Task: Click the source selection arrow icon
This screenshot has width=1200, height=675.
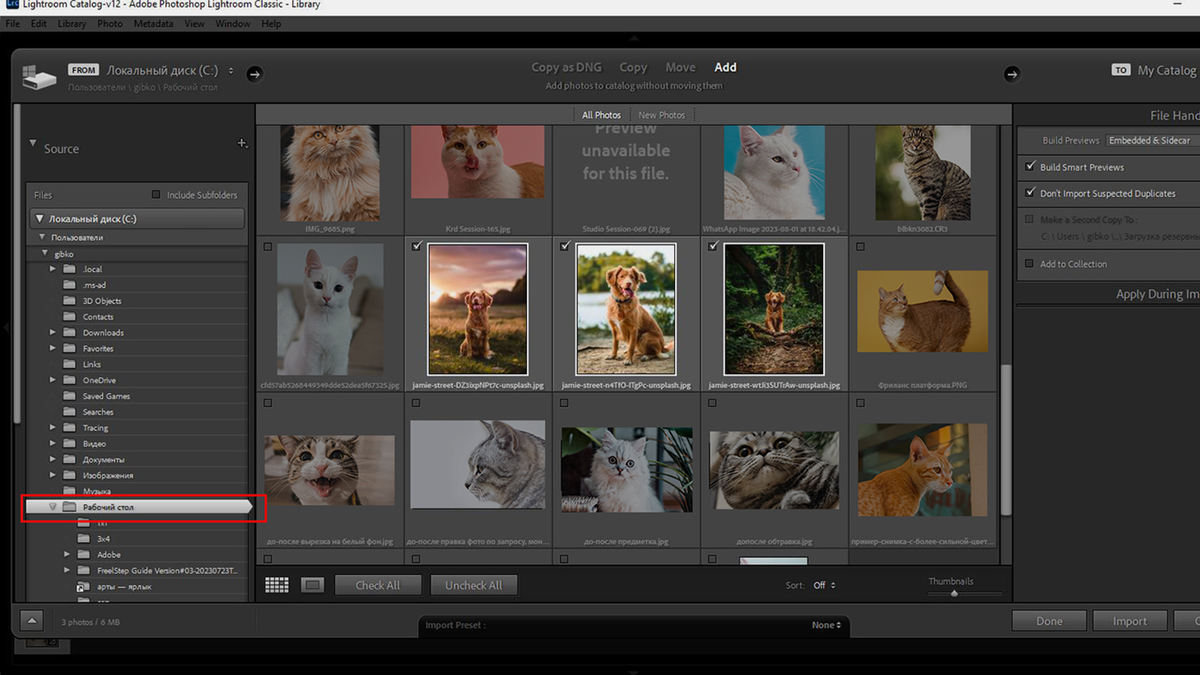Action: [254, 73]
